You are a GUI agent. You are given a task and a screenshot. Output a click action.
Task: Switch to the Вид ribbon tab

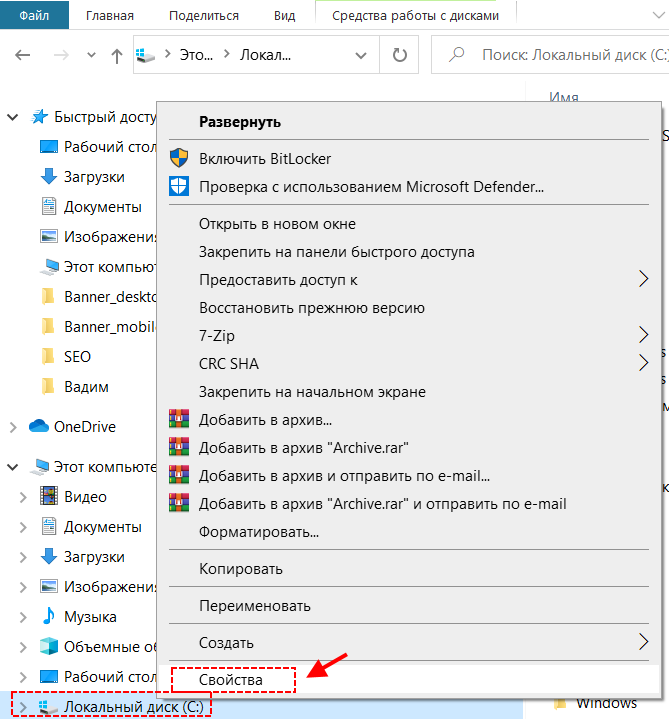pos(284,16)
